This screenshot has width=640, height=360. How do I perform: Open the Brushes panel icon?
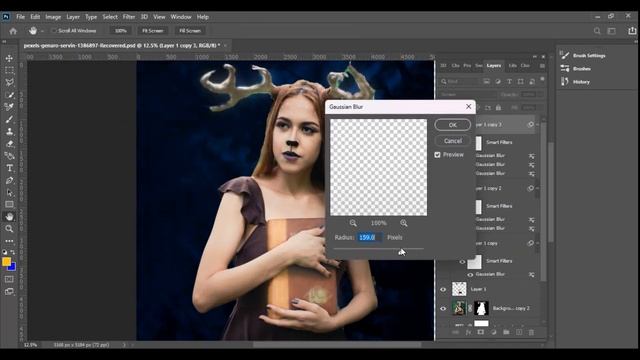[565, 69]
